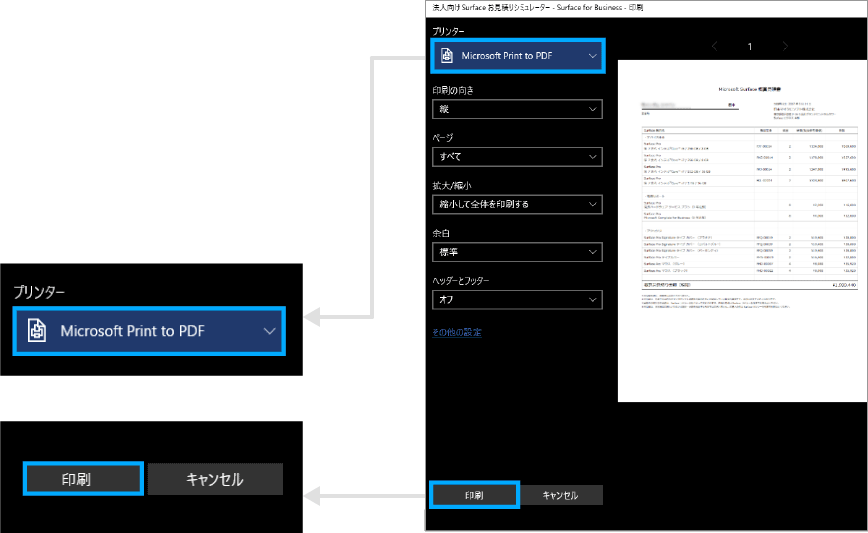Click the Microsoft Print to PDF text in the enlarged callout
This screenshot has width=868, height=533.
coord(132,330)
